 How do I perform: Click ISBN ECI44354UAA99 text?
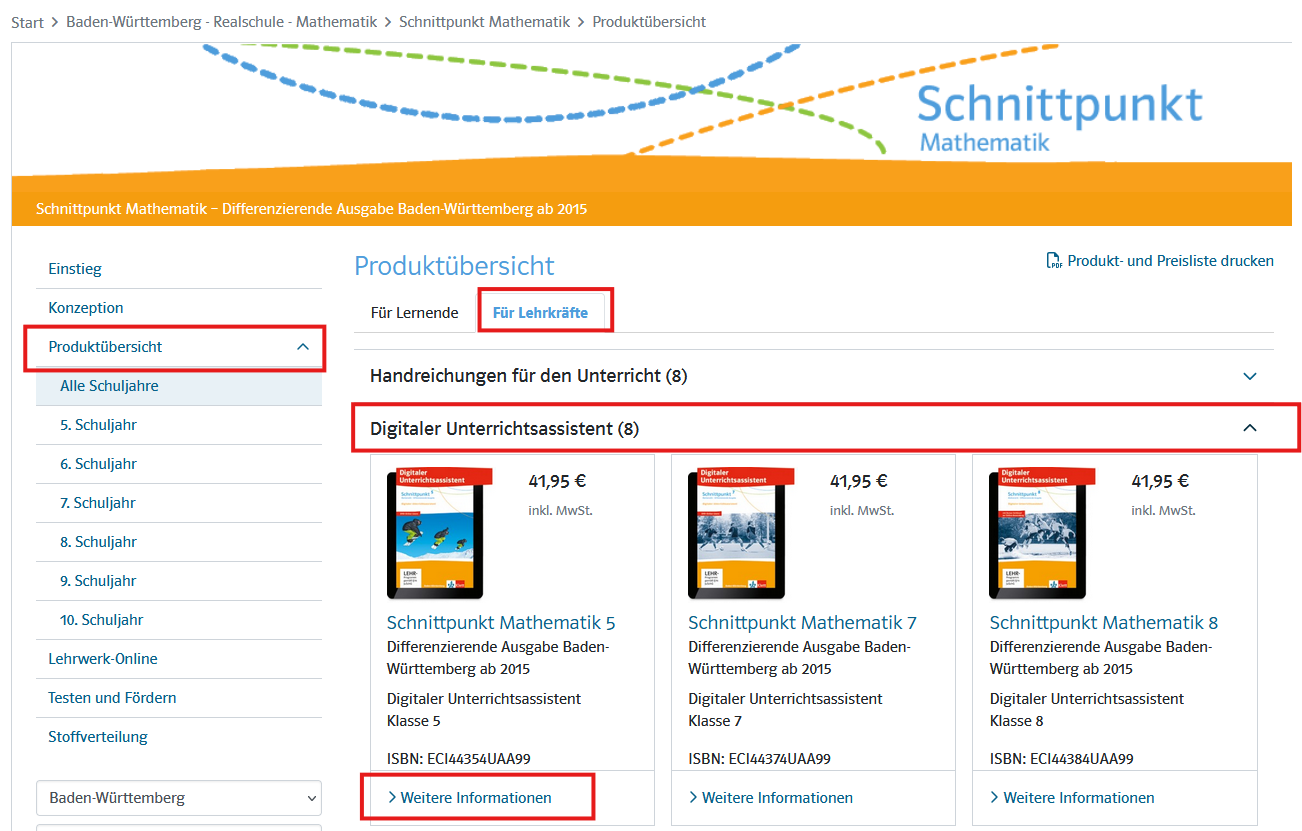459,759
